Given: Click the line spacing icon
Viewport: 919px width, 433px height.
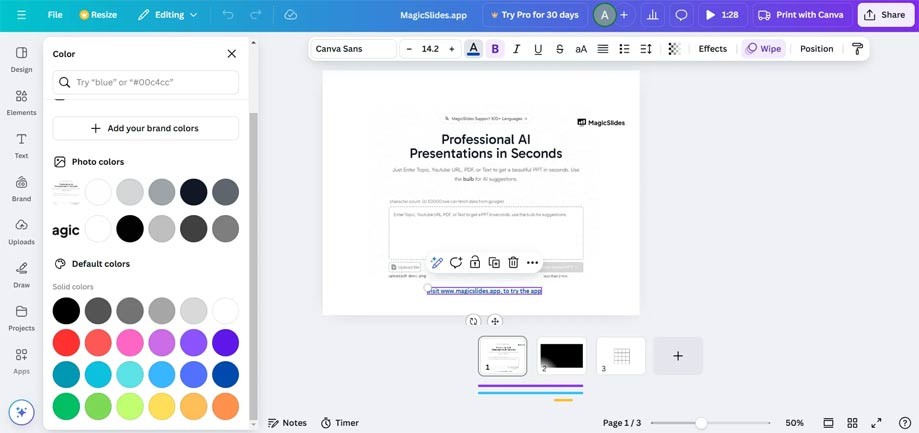Looking at the screenshot, I should point(646,49).
